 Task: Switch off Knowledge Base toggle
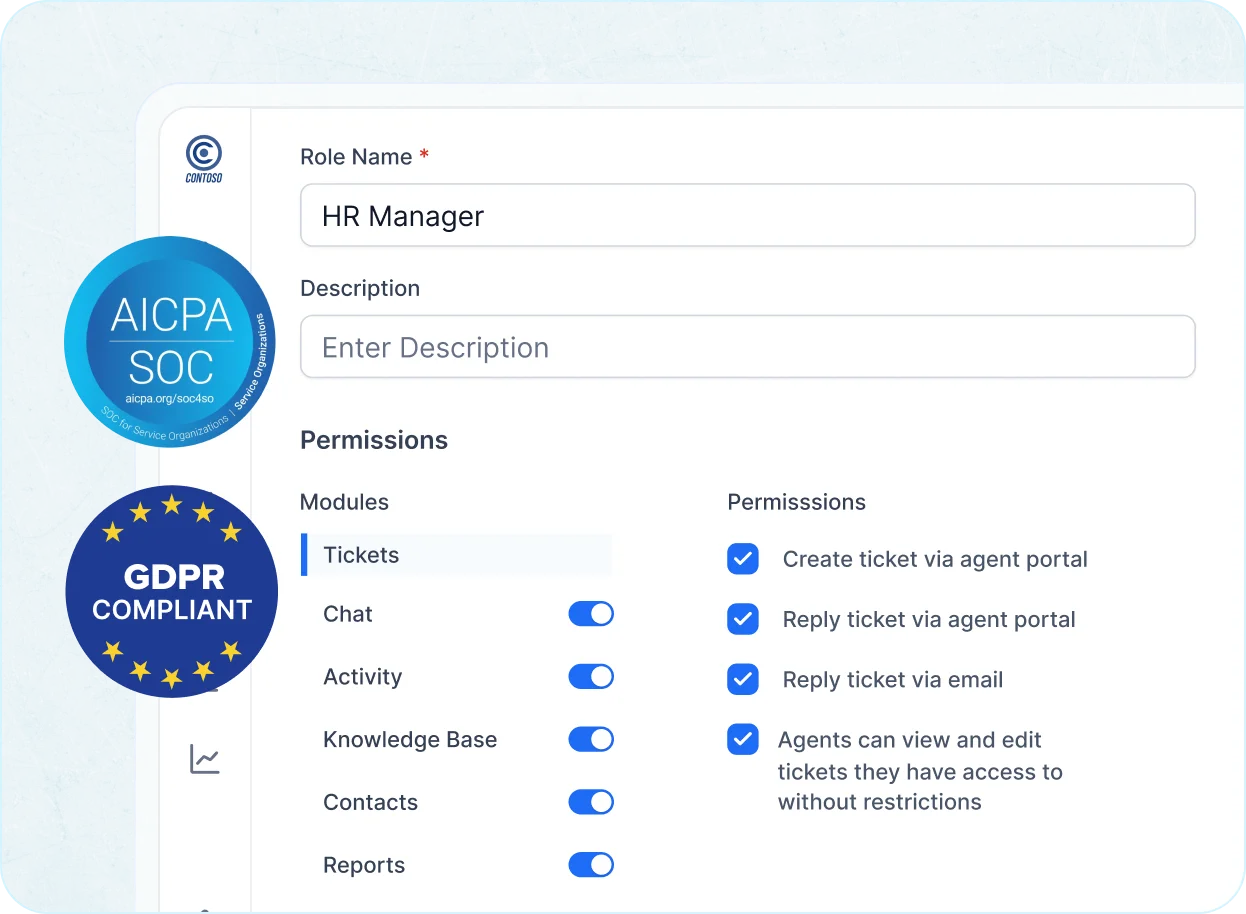pyautogui.click(x=591, y=739)
